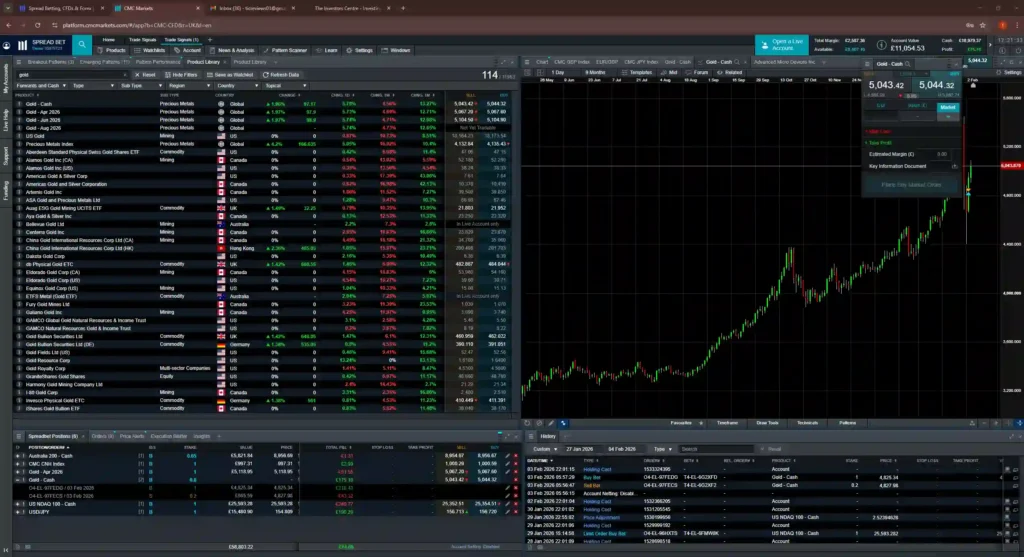Open the Region filter dropdown
Image resolution: width=1024 pixels, height=557 pixels.
pyautogui.click(x=189, y=86)
